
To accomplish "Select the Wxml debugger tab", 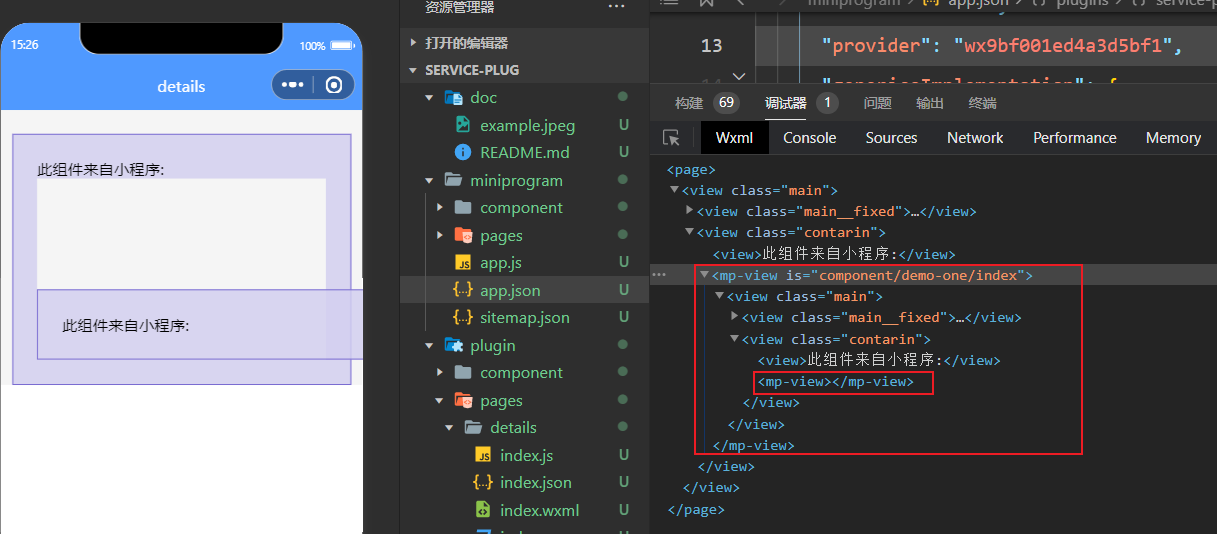I will 735,138.
